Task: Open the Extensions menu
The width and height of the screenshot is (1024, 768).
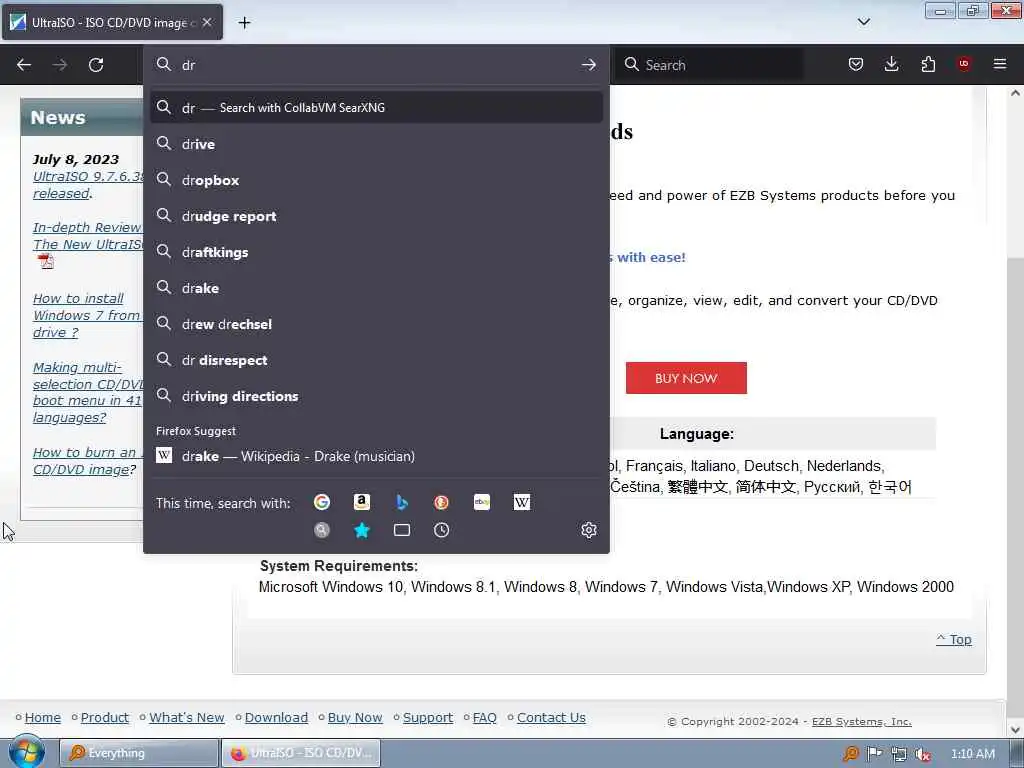Action: coord(928,64)
